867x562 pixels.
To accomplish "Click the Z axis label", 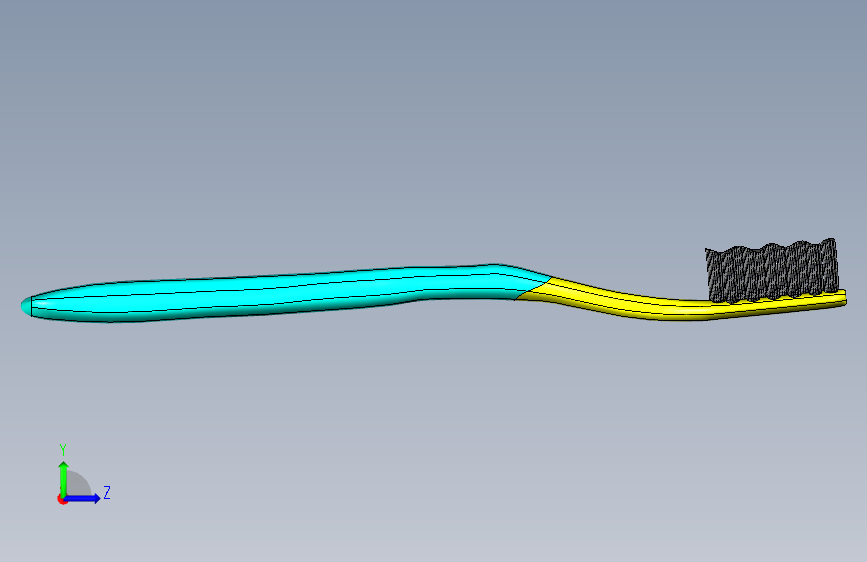I will coord(107,492).
